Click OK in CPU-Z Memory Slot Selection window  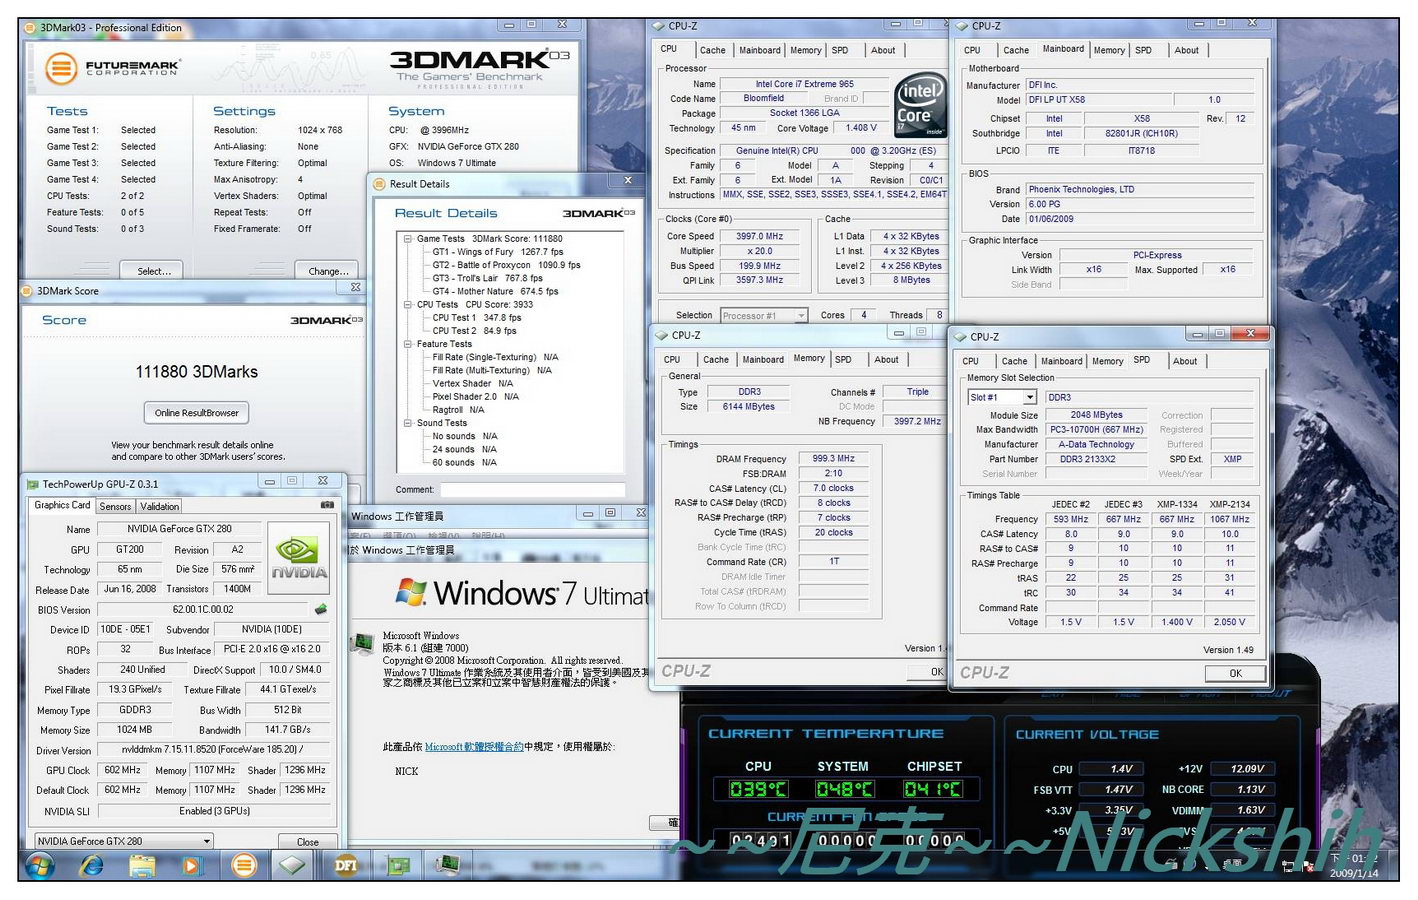click(x=1236, y=673)
